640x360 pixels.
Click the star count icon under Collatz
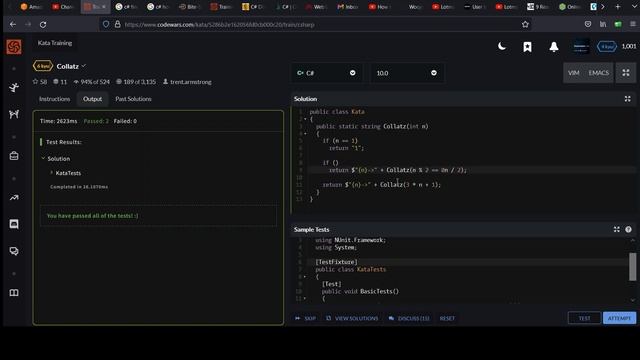coord(36,82)
